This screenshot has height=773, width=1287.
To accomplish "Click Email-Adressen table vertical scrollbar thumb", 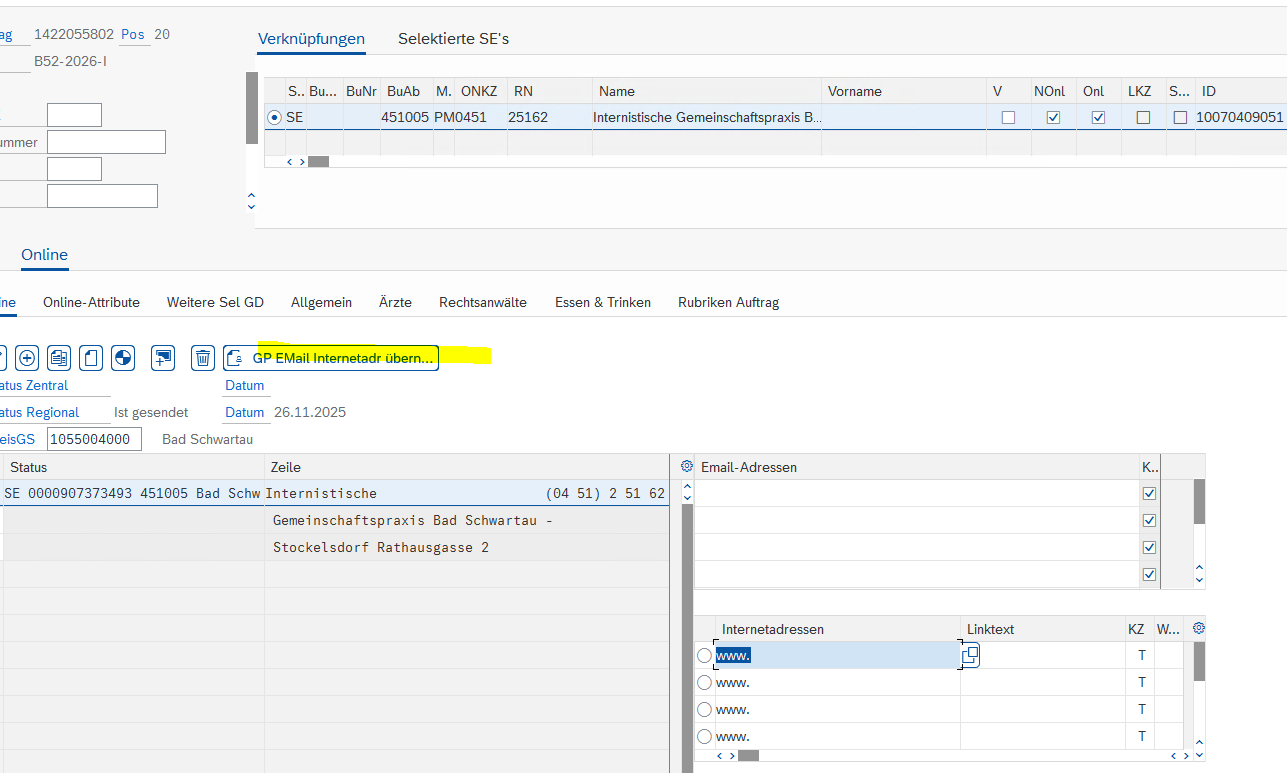I will [1200, 501].
